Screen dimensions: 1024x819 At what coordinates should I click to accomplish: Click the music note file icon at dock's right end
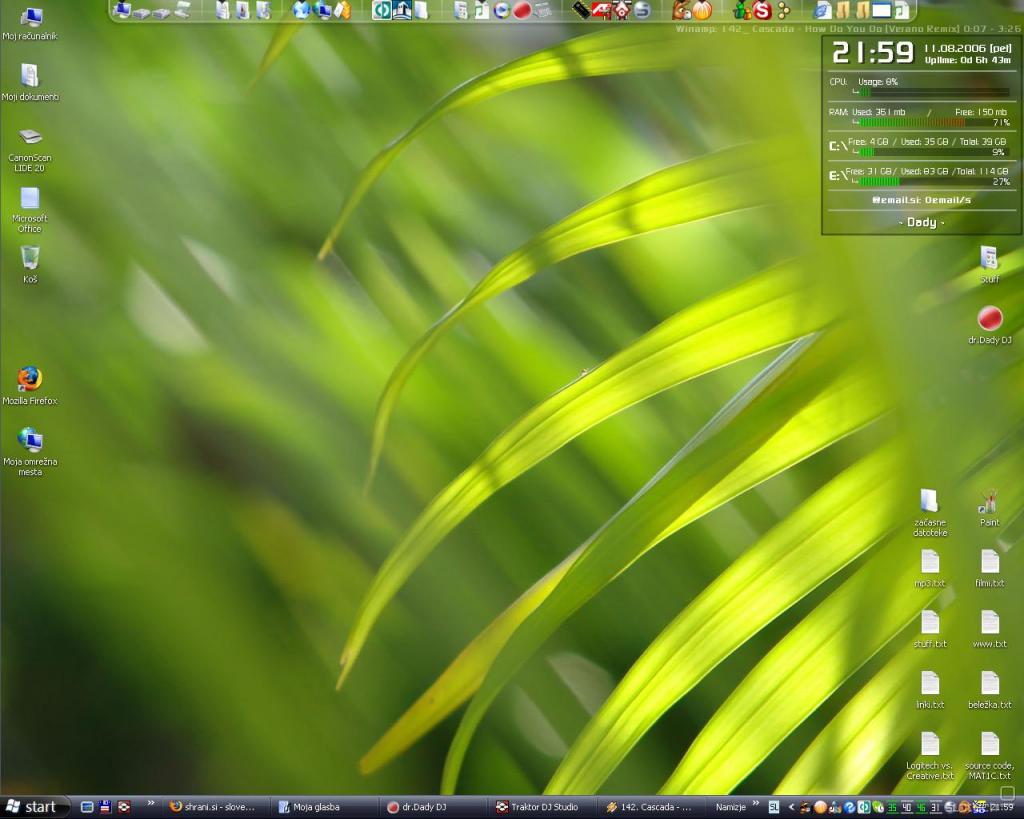pos(902,10)
